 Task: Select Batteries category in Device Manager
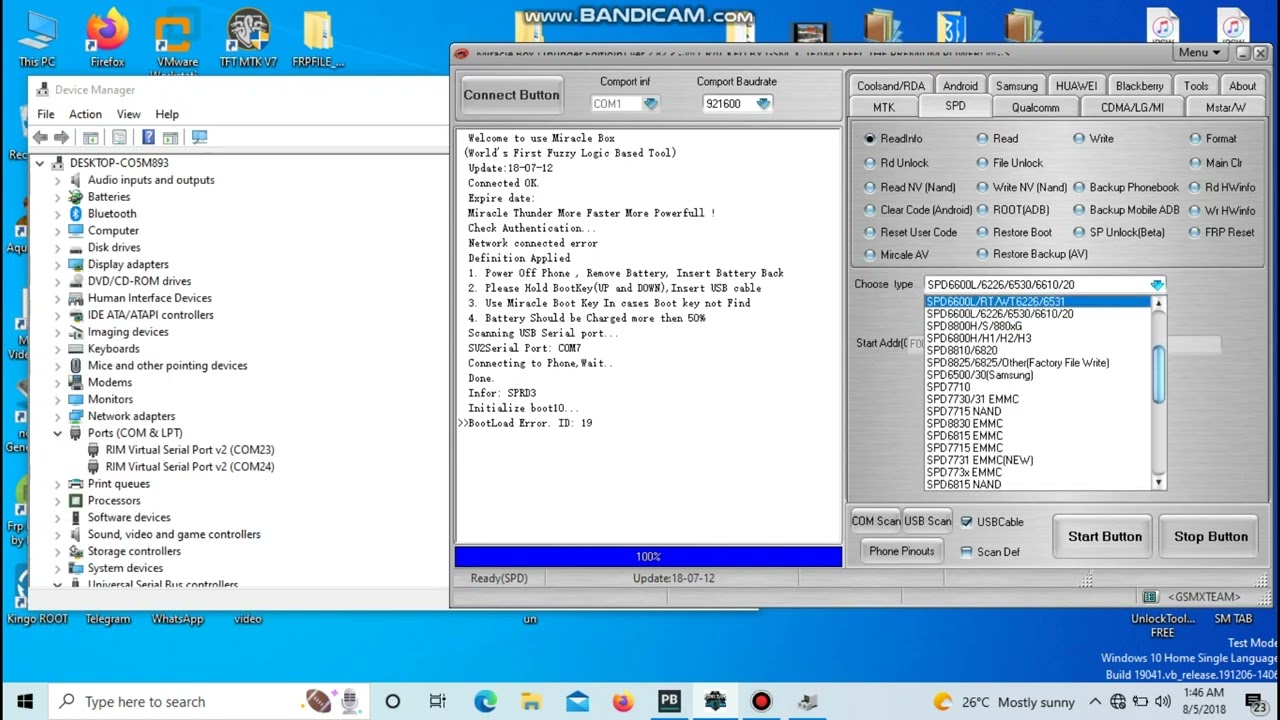[x=108, y=197]
